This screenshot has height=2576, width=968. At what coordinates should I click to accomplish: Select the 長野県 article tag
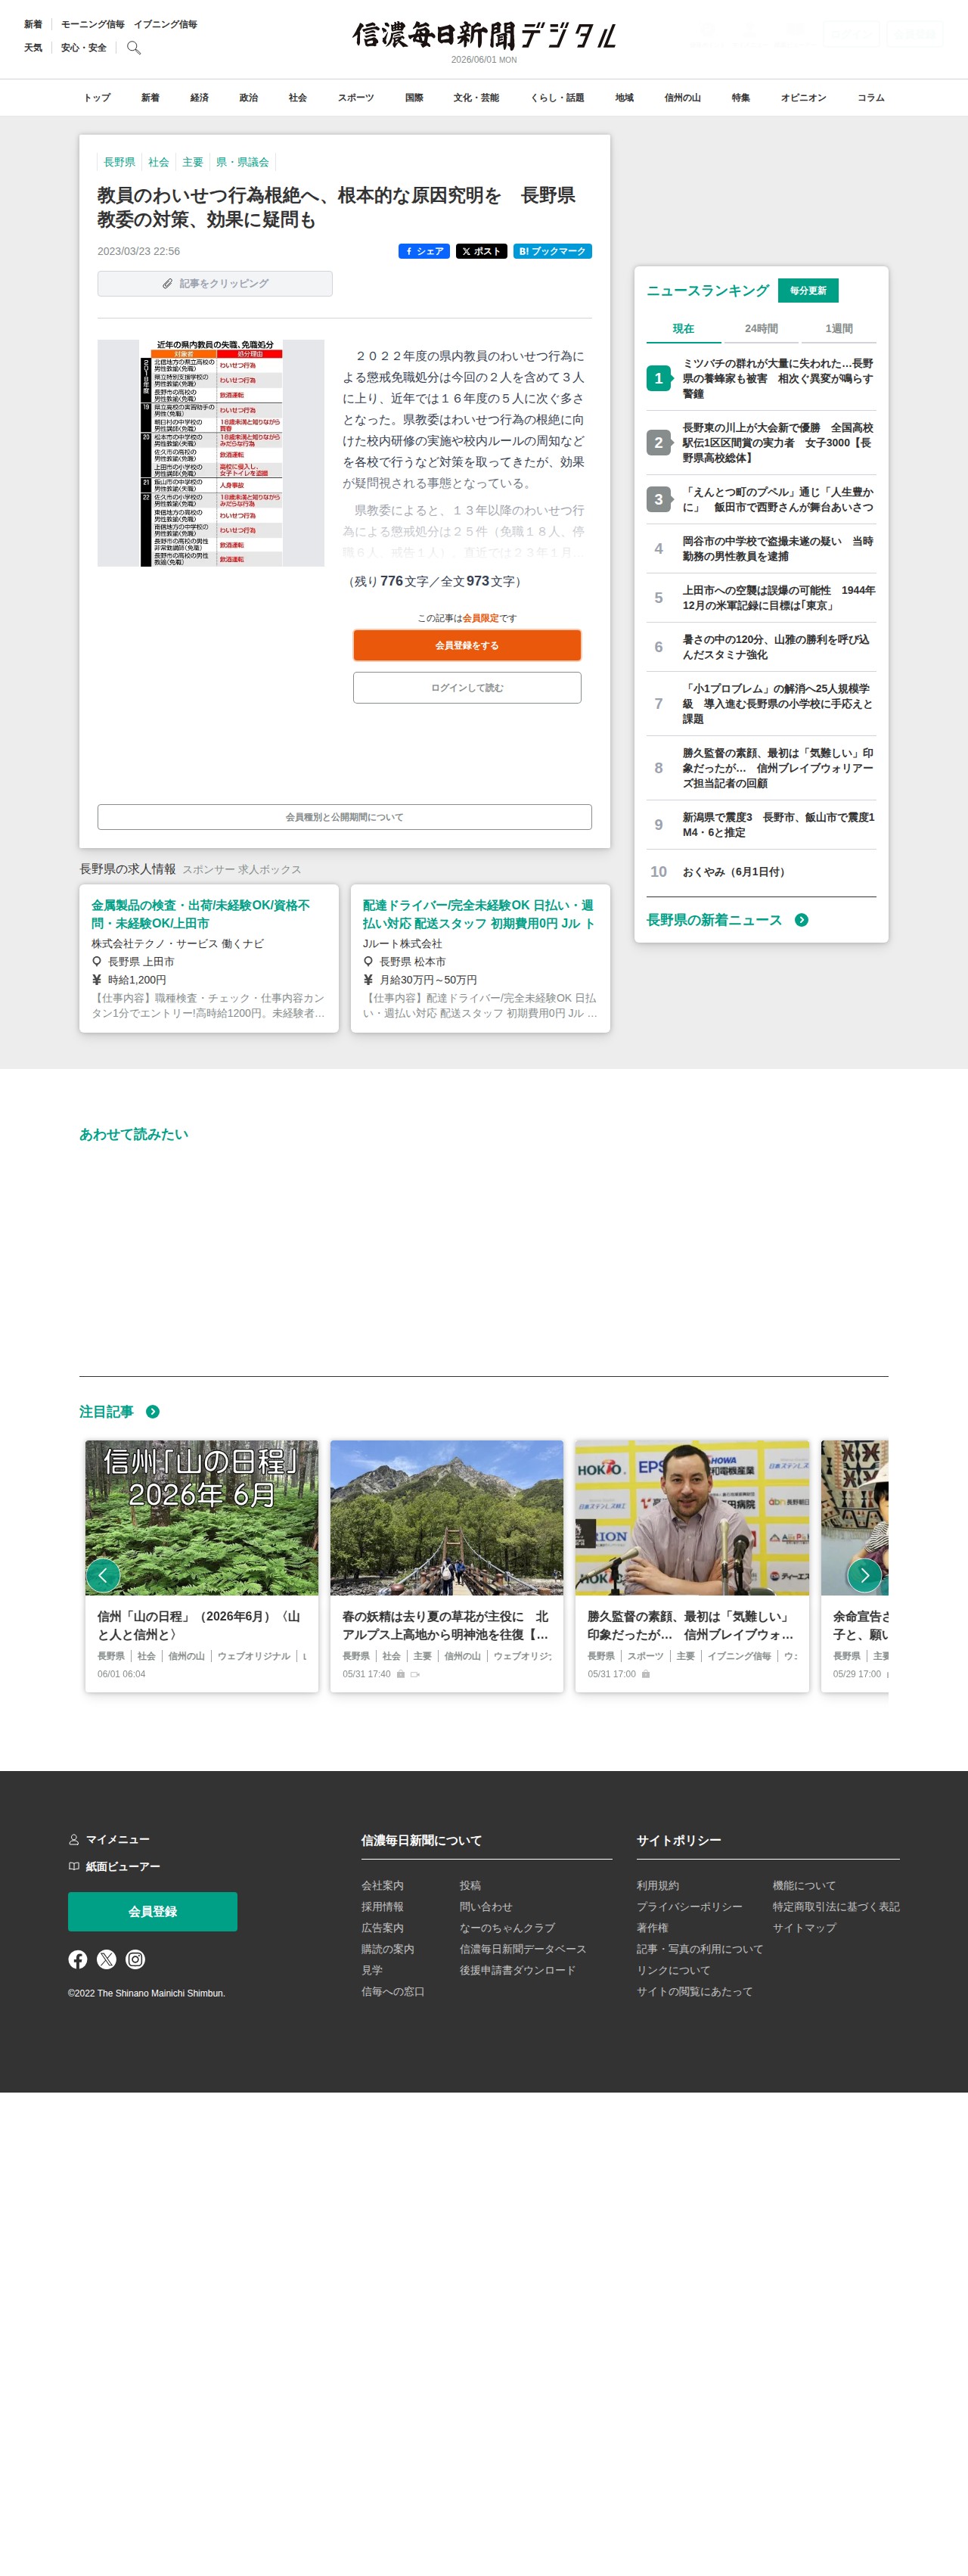tap(119, 162)
